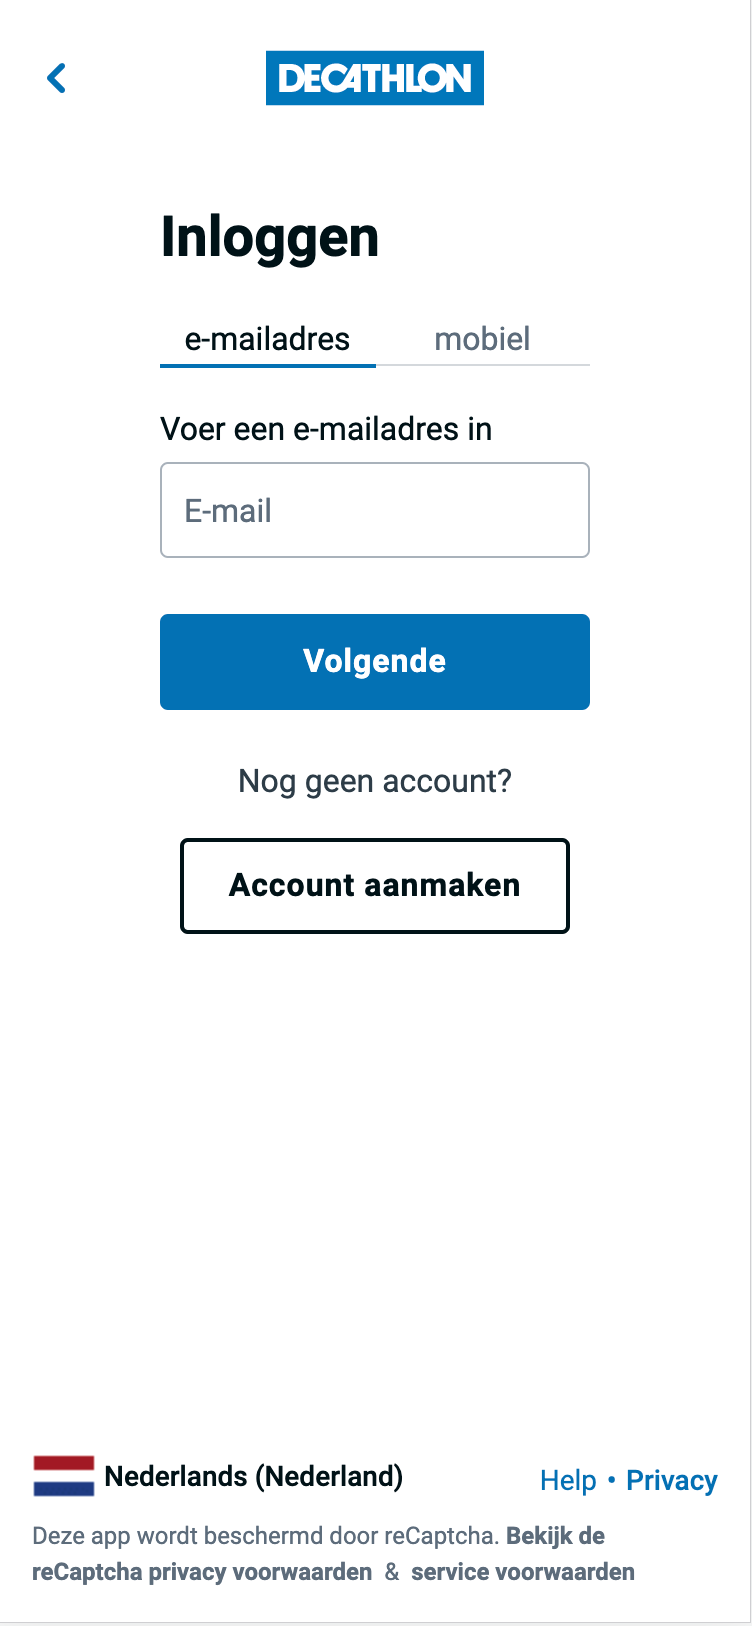The height and width of the screenshot is (1626, 752).
Task: Click the Decathlon logo
Action: coord(375,78)
